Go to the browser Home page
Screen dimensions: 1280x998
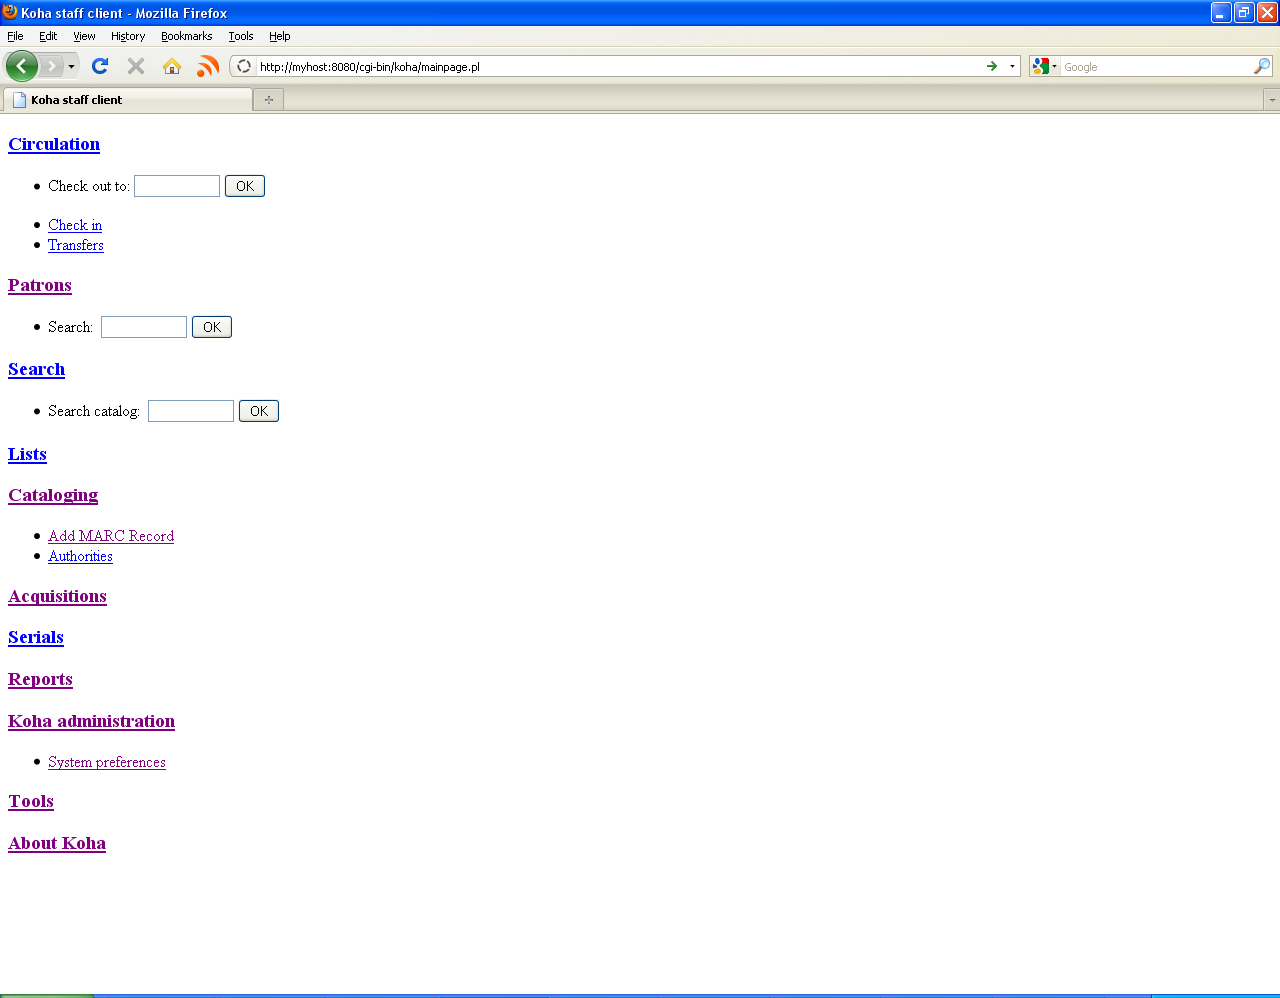[x=172, y=66]
